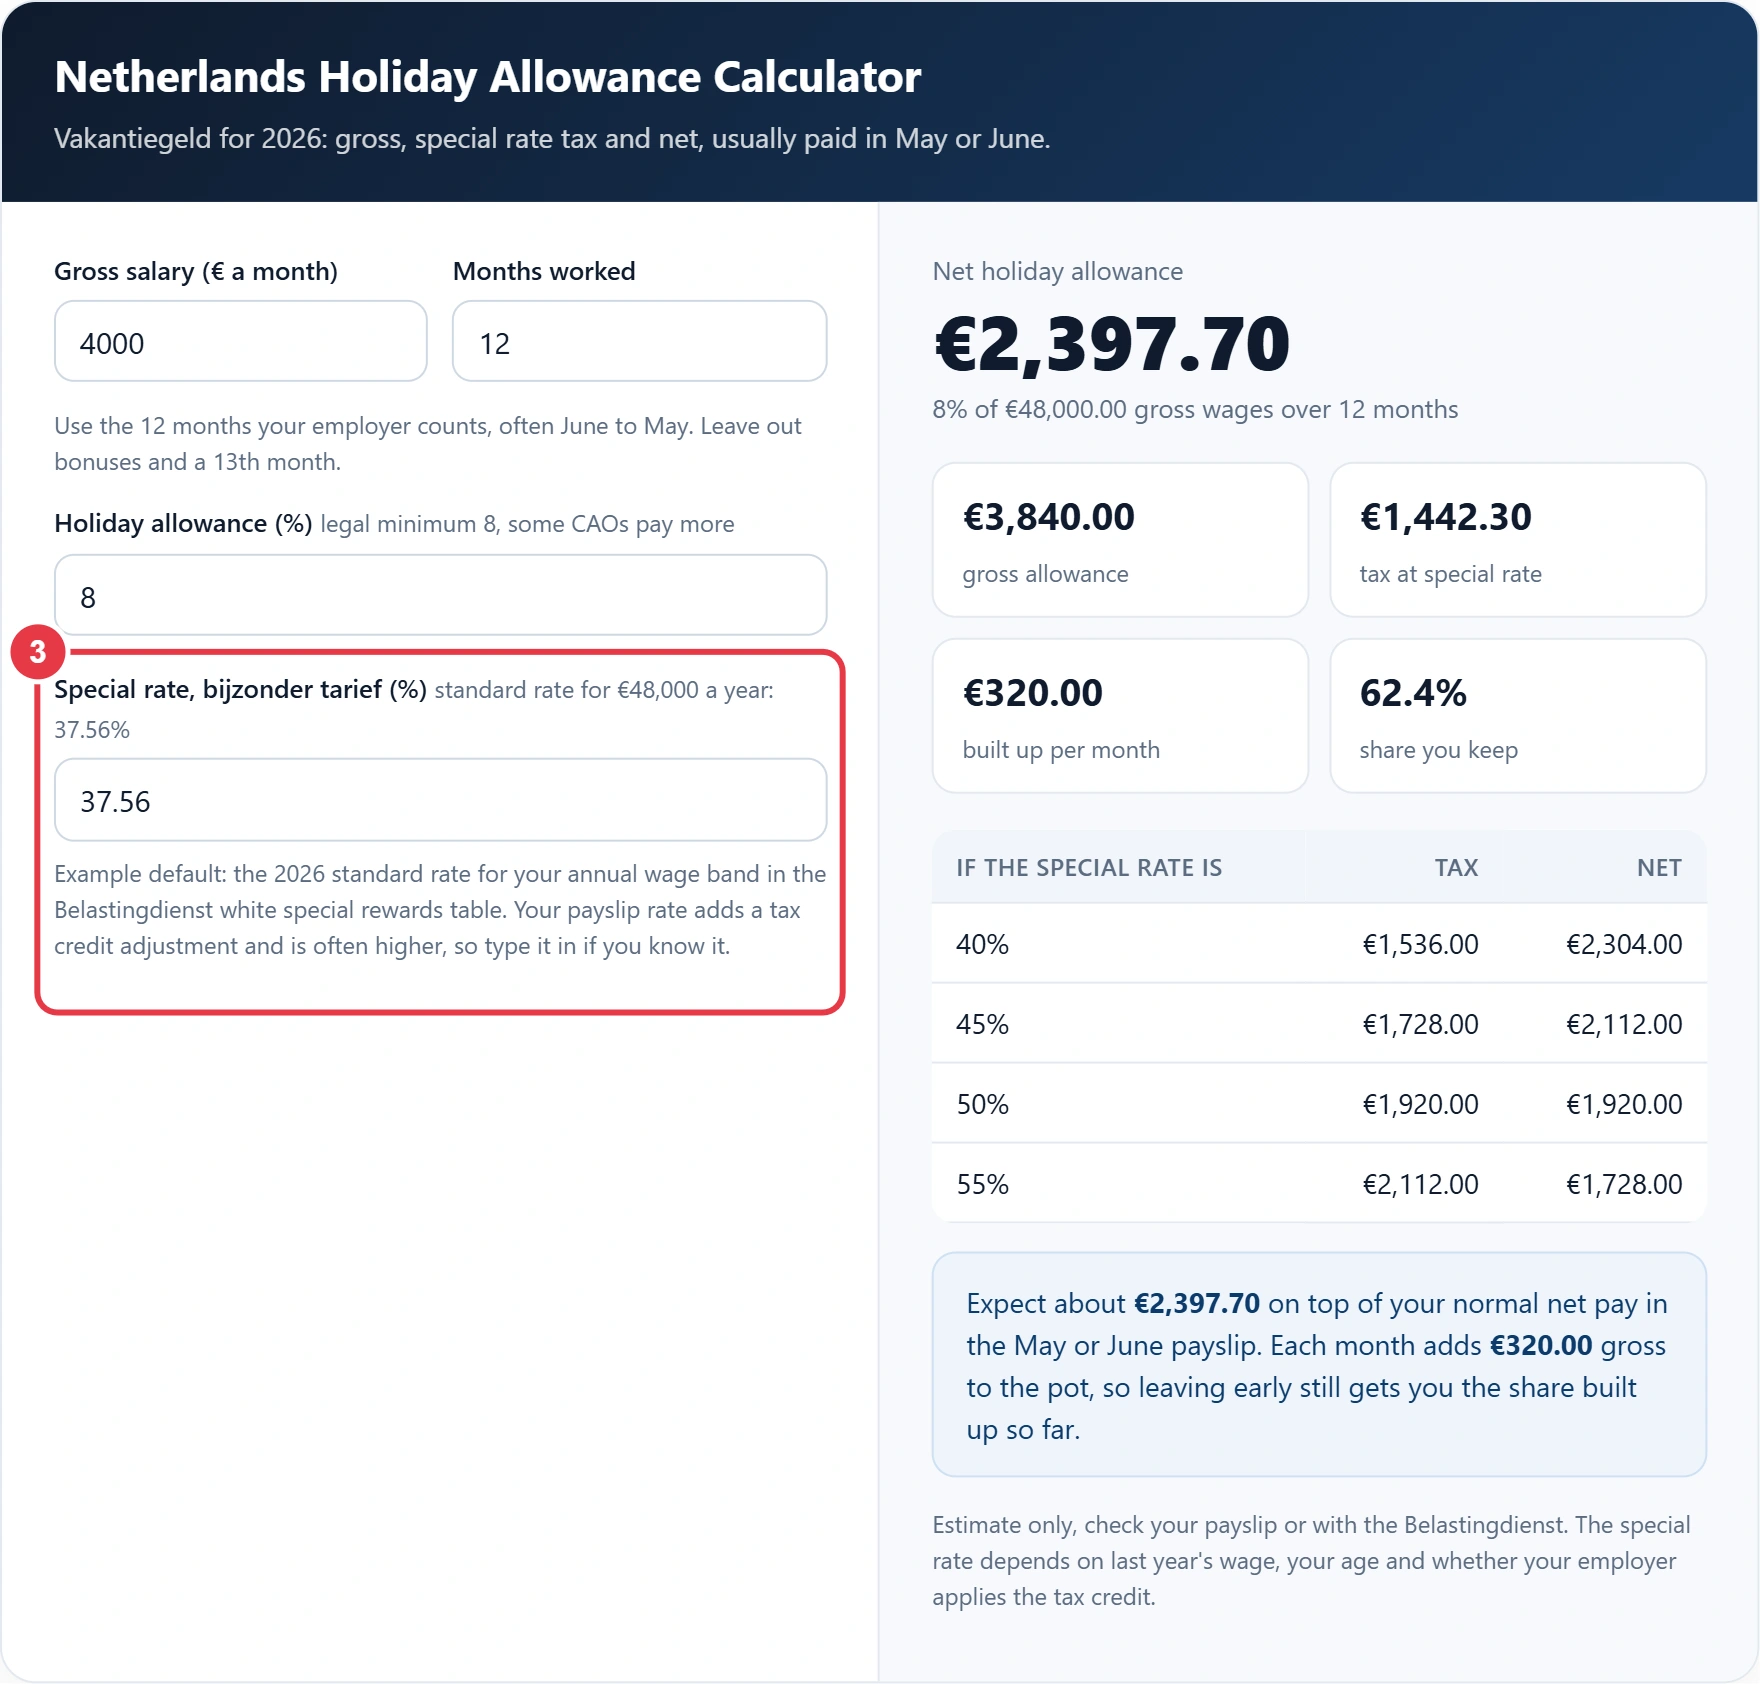This screenshot has height=1684, width=1760.
Task: Click the €1,442.30 tax at special rate card
Action: [1518, 540]
